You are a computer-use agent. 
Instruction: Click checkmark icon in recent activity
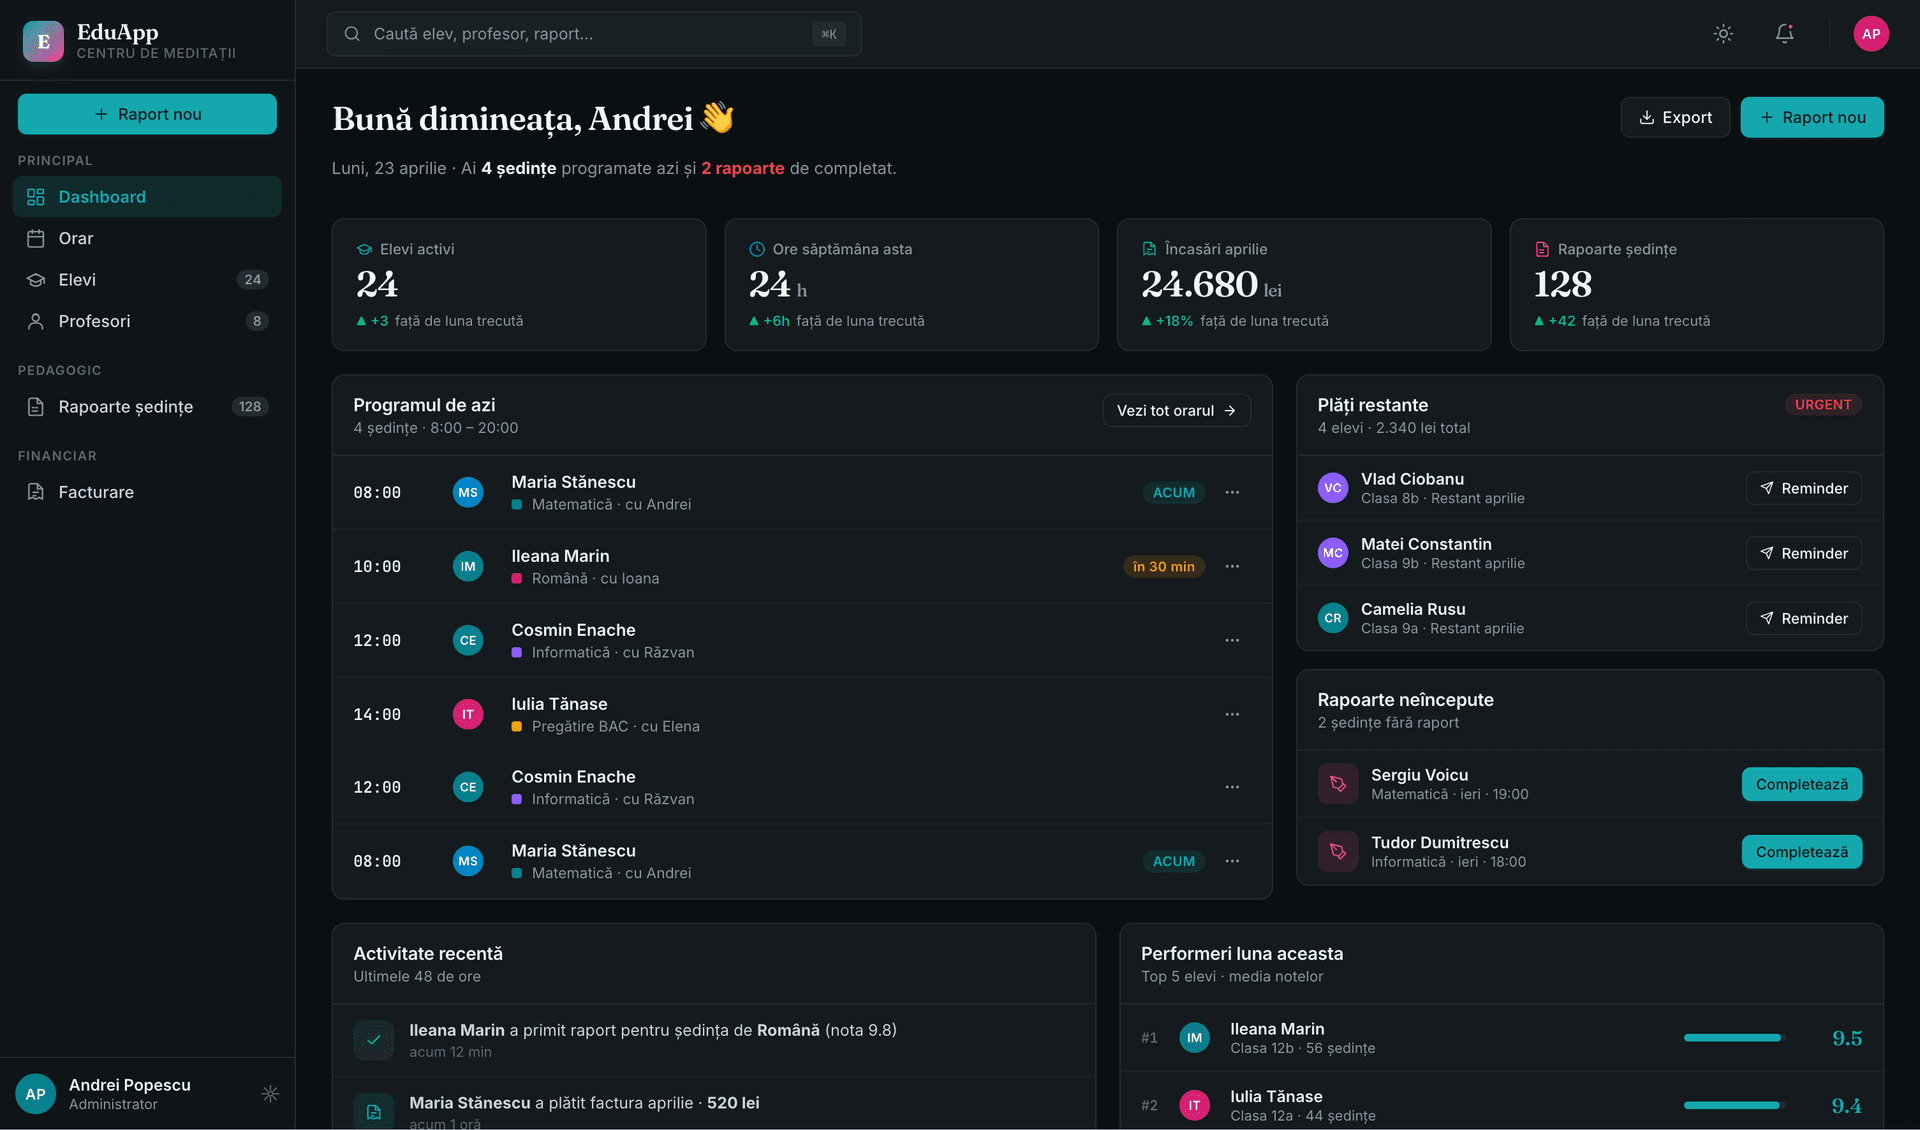point(373,1040)
